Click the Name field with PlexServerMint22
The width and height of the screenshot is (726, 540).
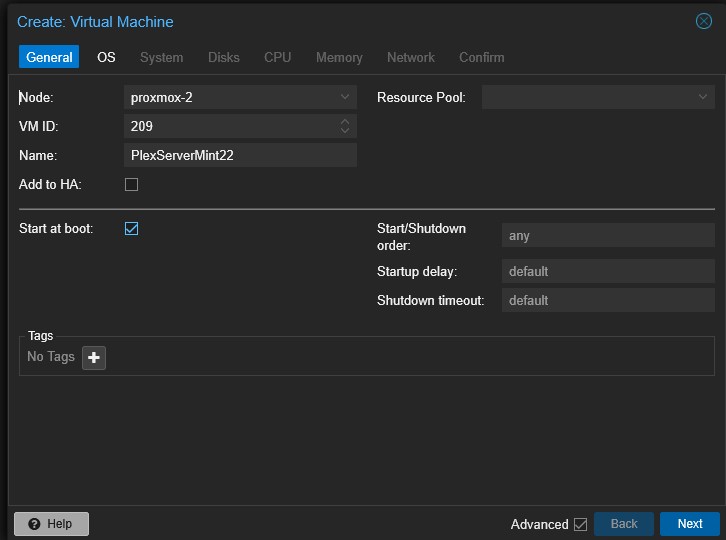tap(240, 155)
